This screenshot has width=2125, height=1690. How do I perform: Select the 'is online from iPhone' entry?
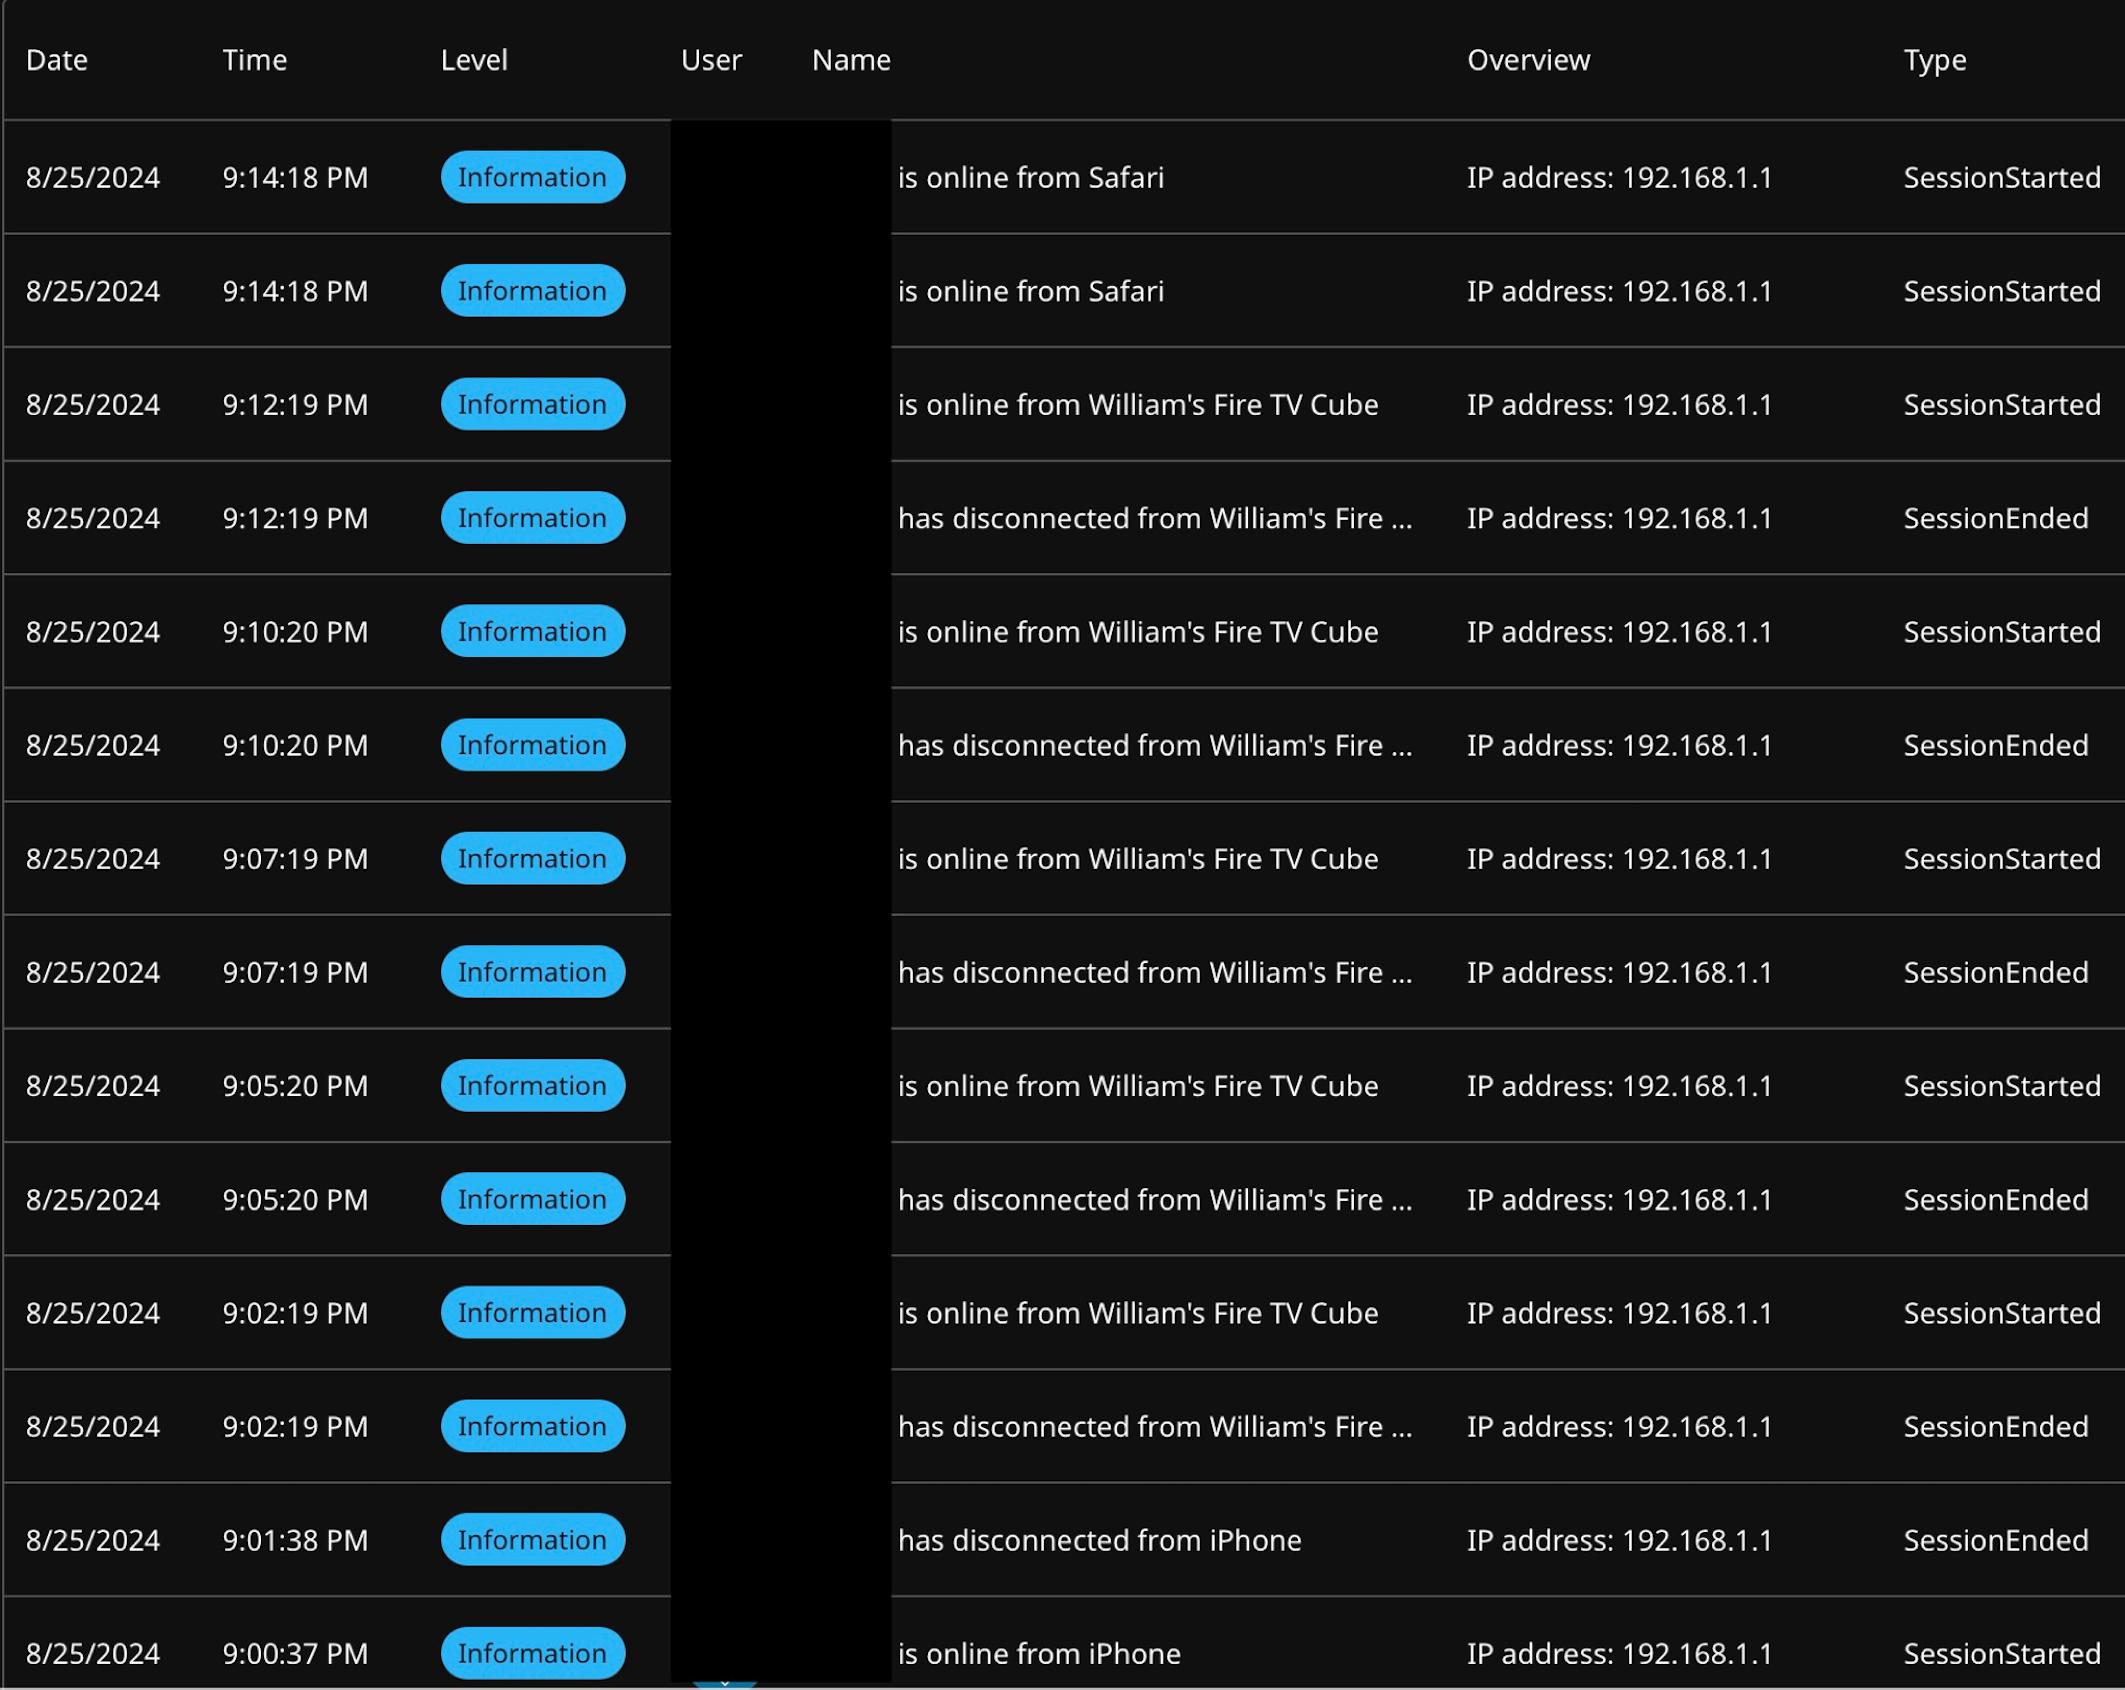point(1039,1653)
